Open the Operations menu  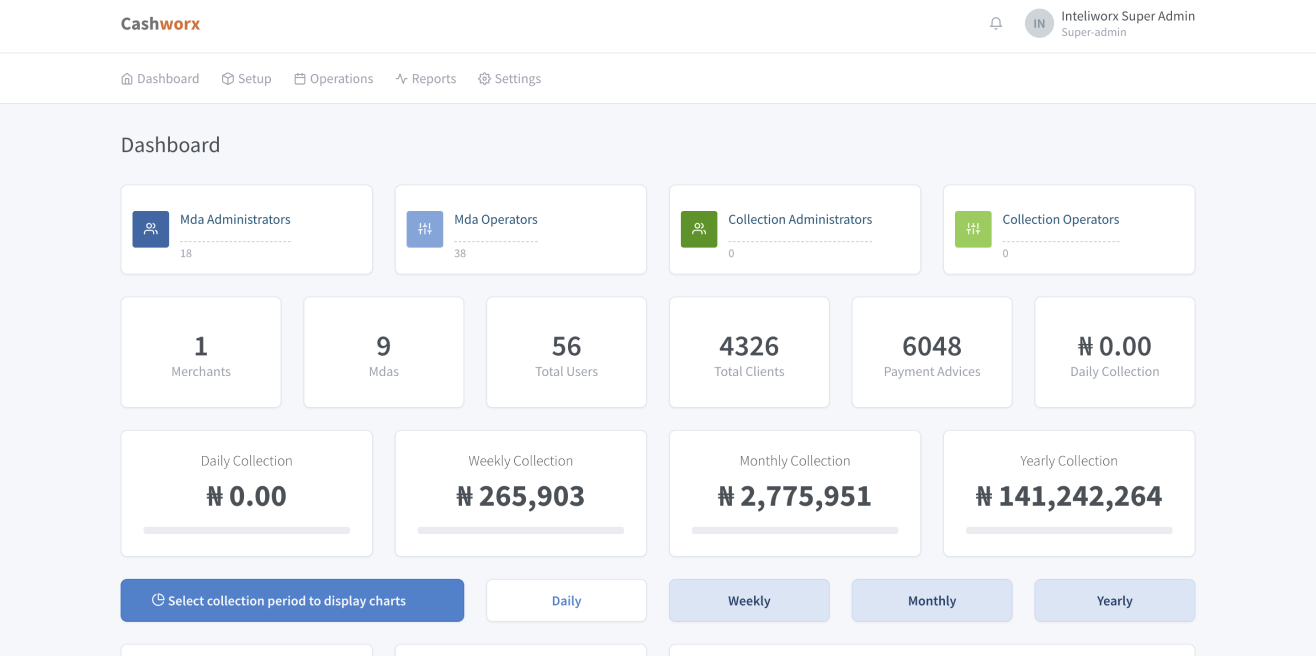click(333, 78)
